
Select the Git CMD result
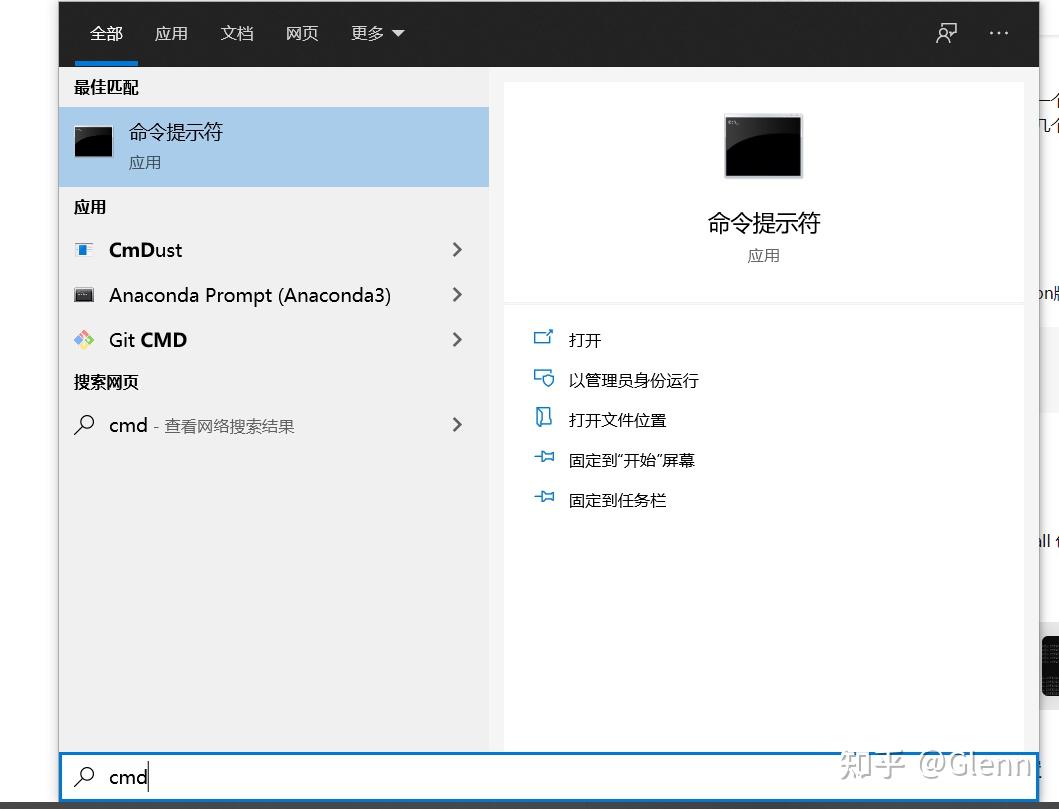coord(274,340)
